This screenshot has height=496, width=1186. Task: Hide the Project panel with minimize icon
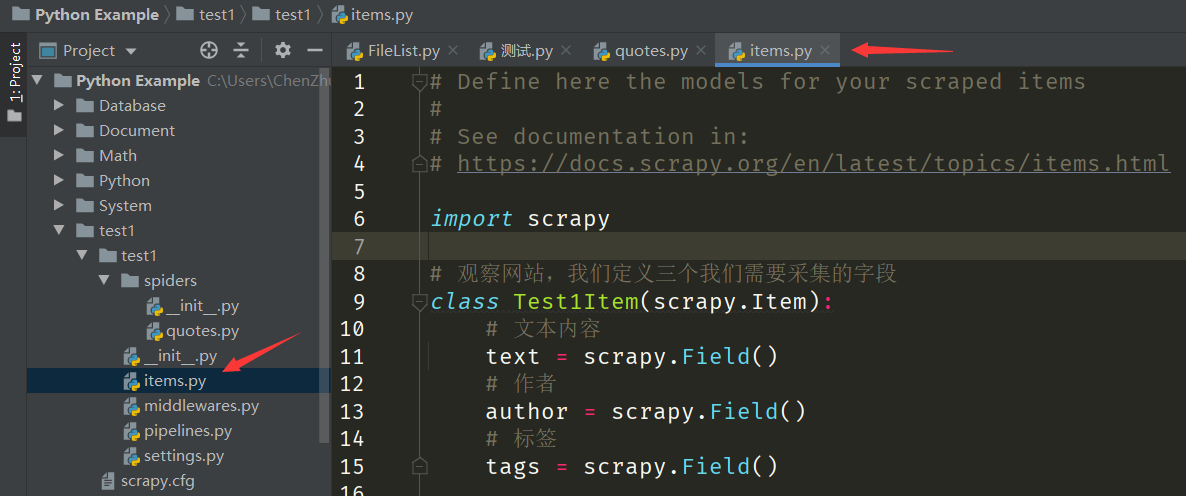(x=314, y=50)
